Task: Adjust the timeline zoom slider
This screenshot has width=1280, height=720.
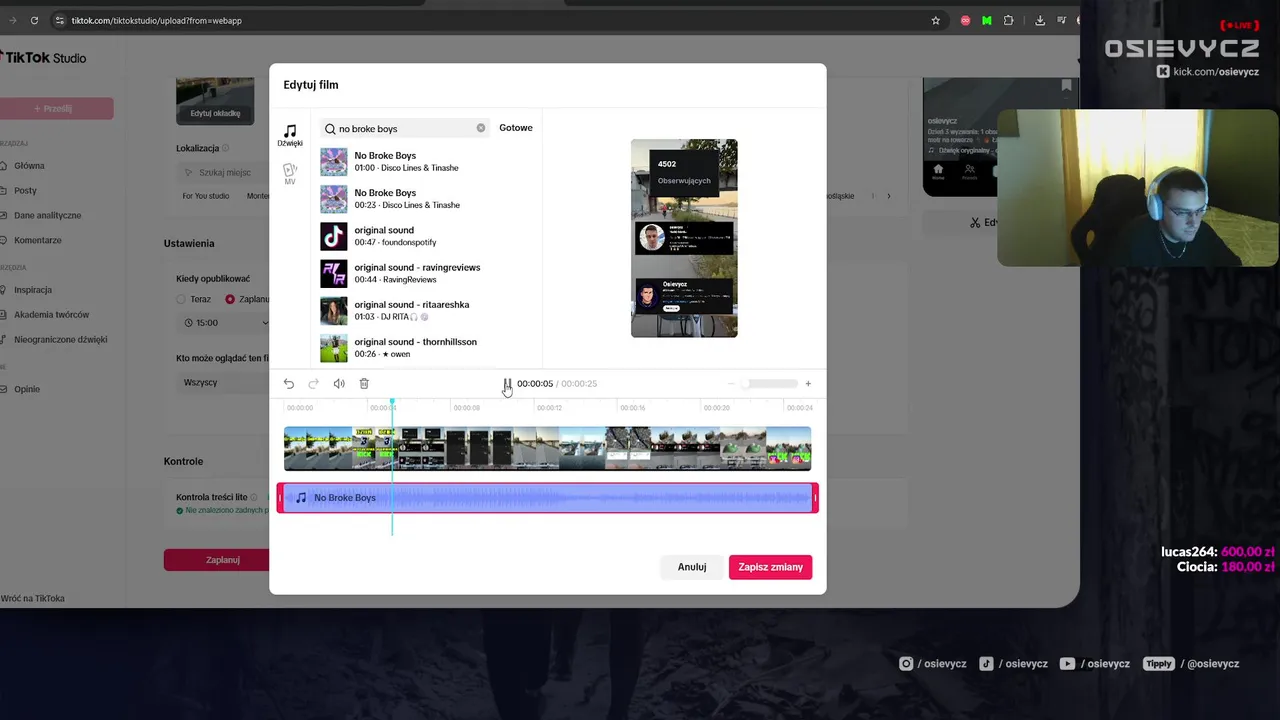Action: [x=770, y=384]
